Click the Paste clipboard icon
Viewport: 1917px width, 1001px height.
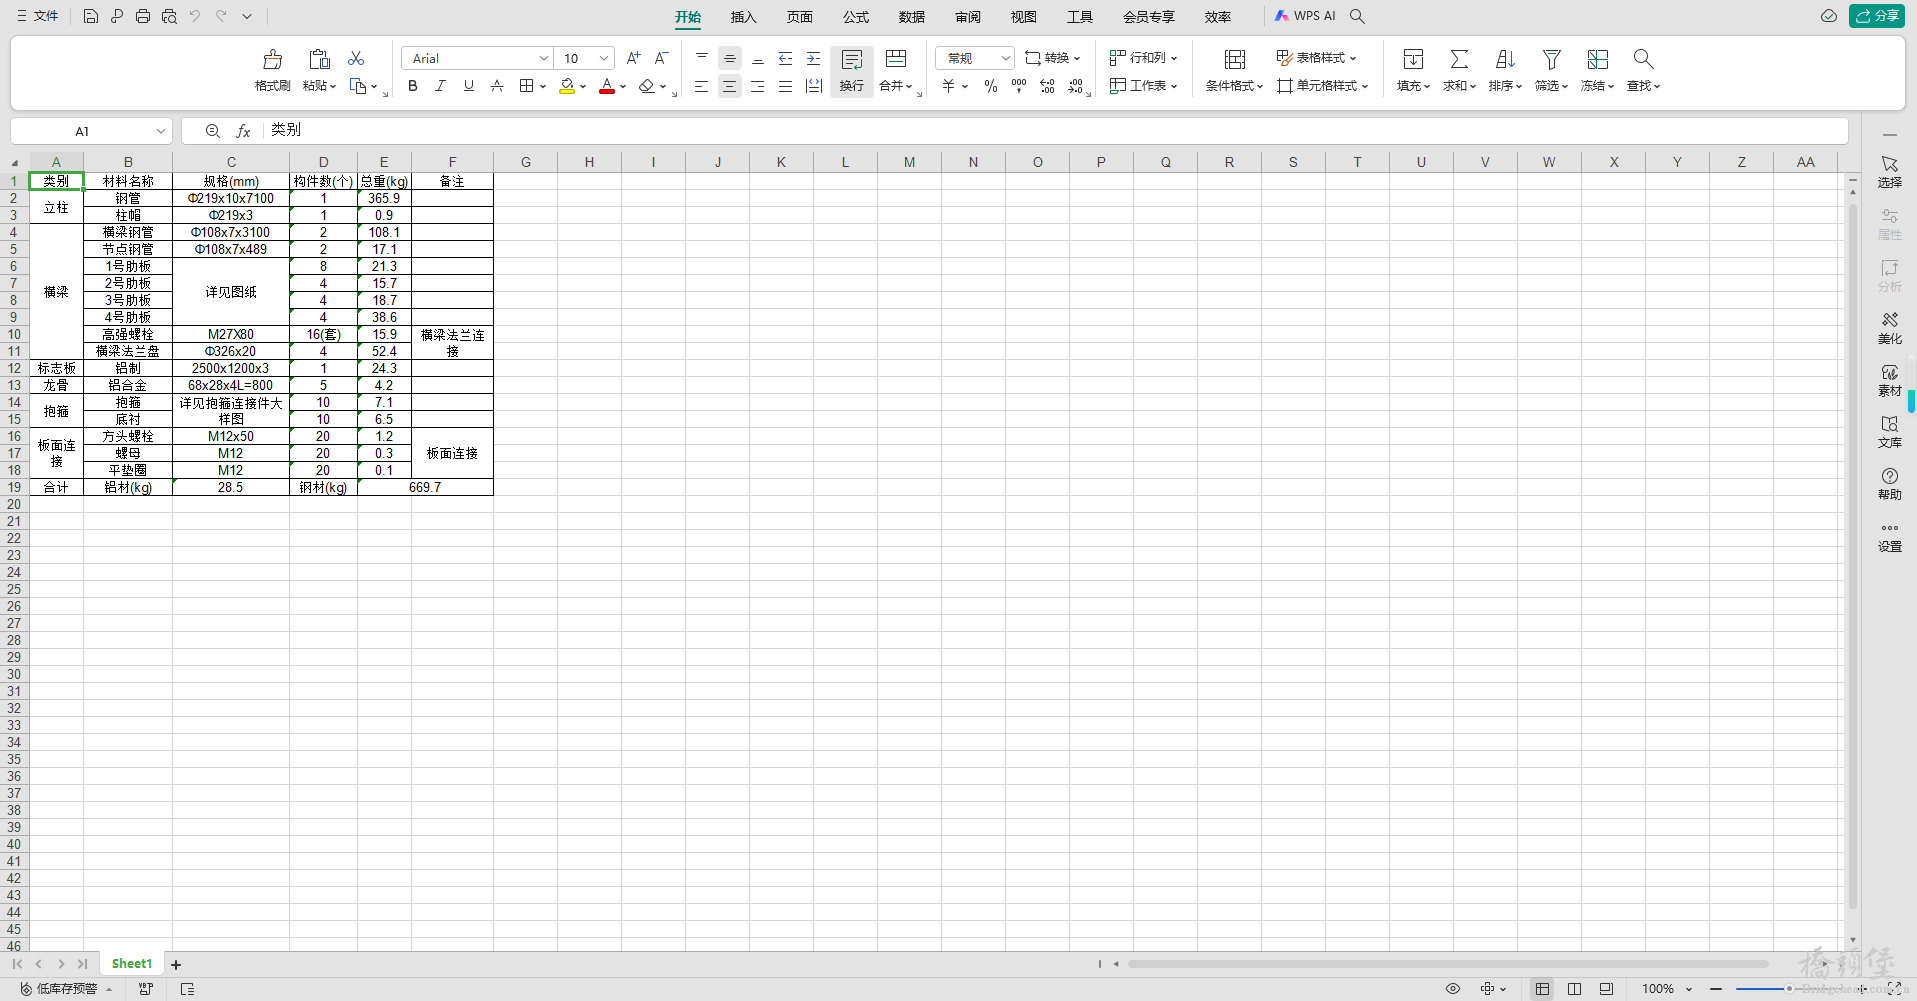point(319,59)
